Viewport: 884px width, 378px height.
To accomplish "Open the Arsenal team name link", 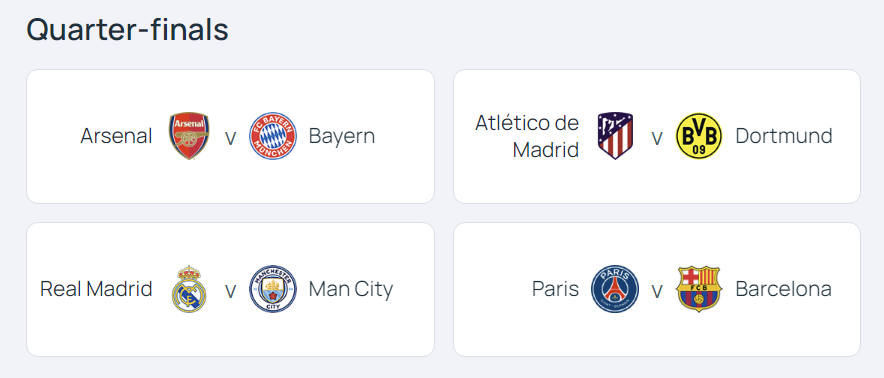I will pos(117,136).
